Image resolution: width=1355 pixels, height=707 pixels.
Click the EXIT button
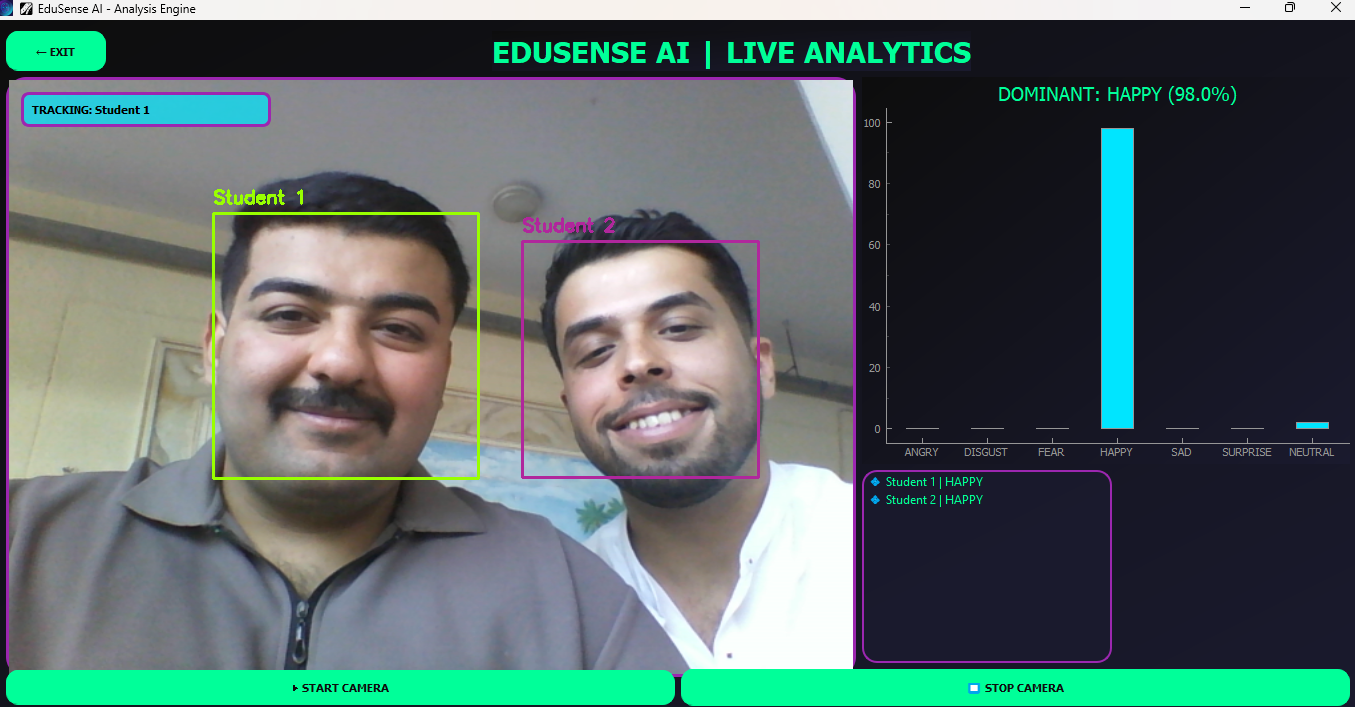coord(56,51)
